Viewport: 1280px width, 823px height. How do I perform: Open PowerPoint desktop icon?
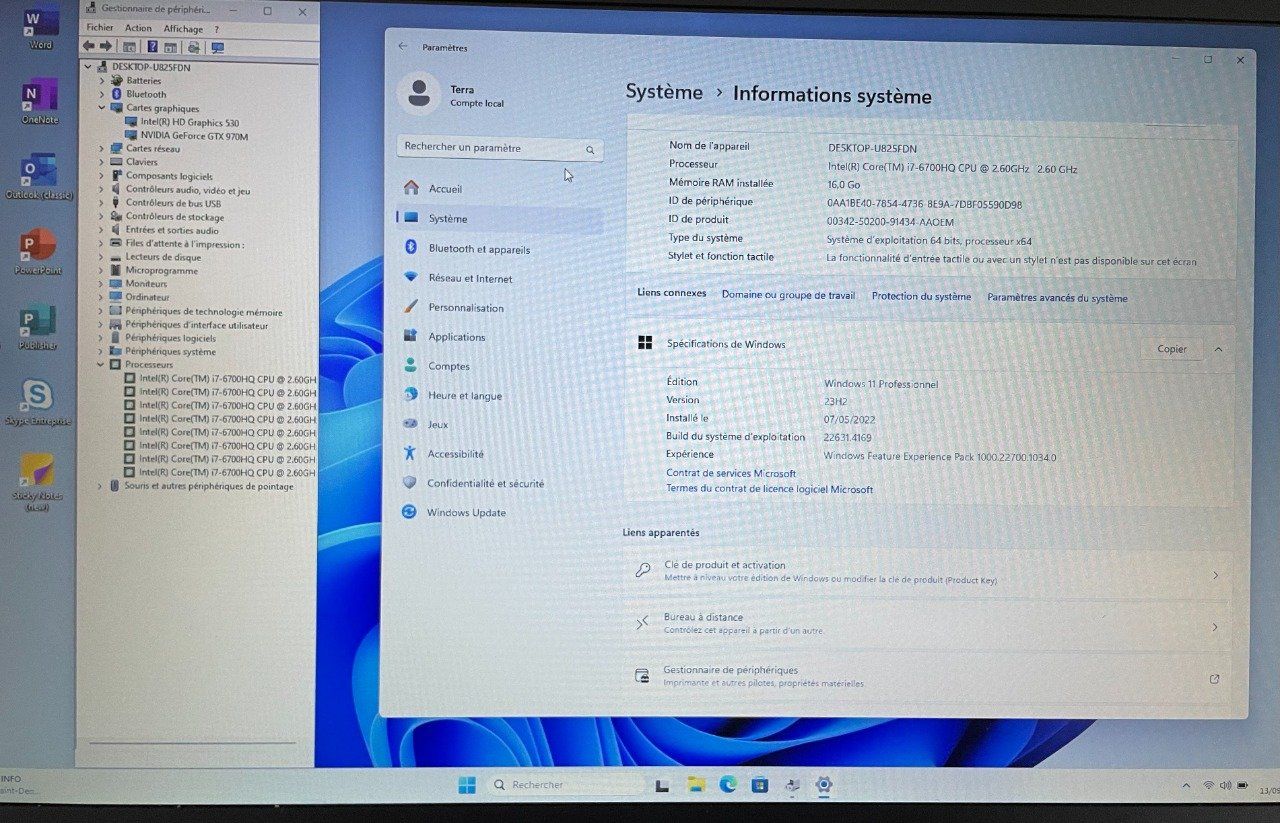tap(38, 251)
